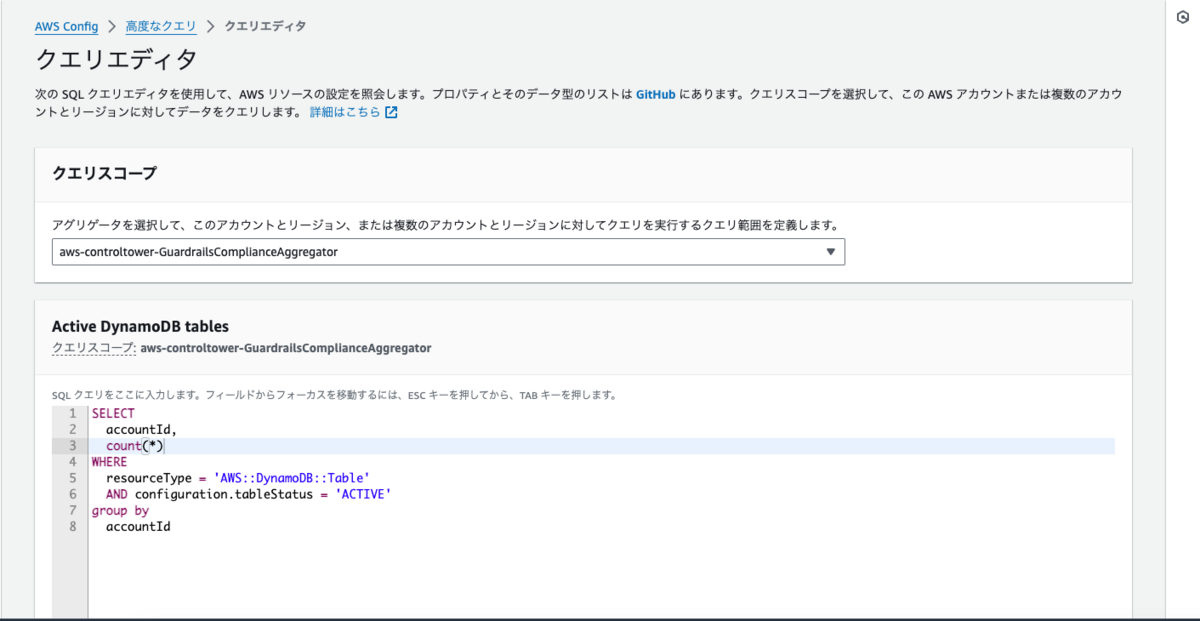Screen dimensions: 1200x621
Task: Click the hexagon panel icon at top right
Action: tap(1182, 18)
